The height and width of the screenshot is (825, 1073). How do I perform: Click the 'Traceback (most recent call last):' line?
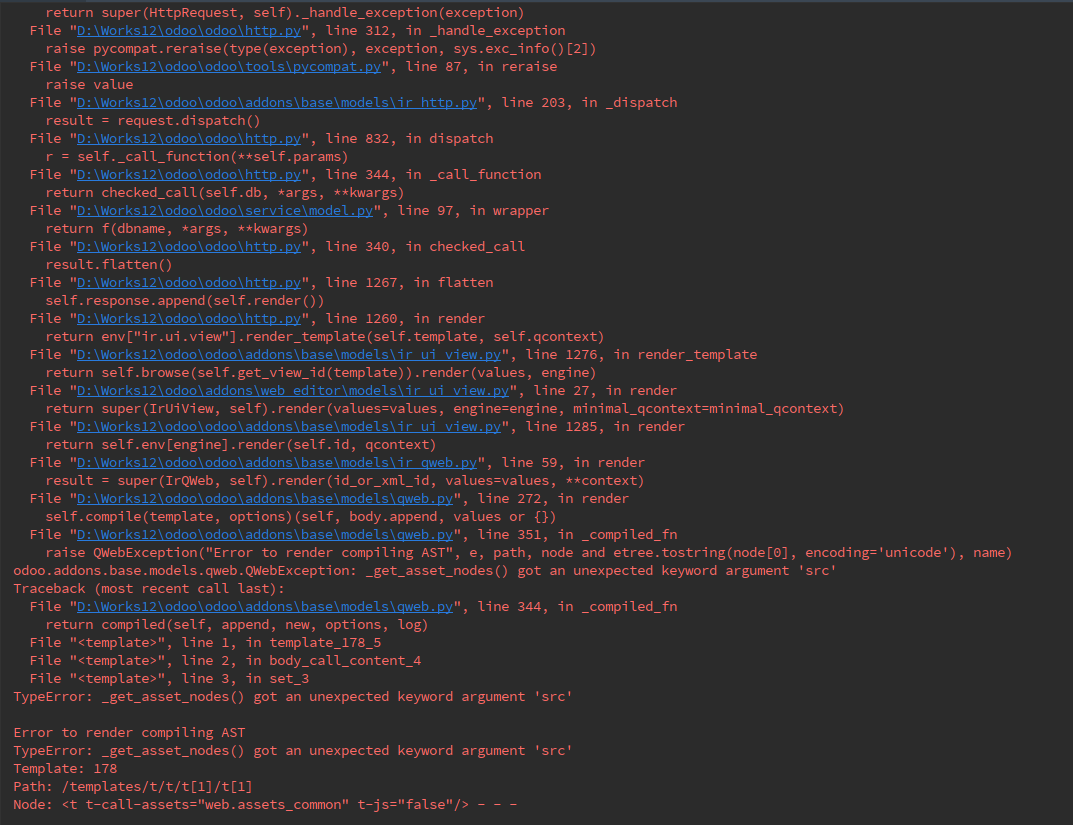(x=148, y=589)
